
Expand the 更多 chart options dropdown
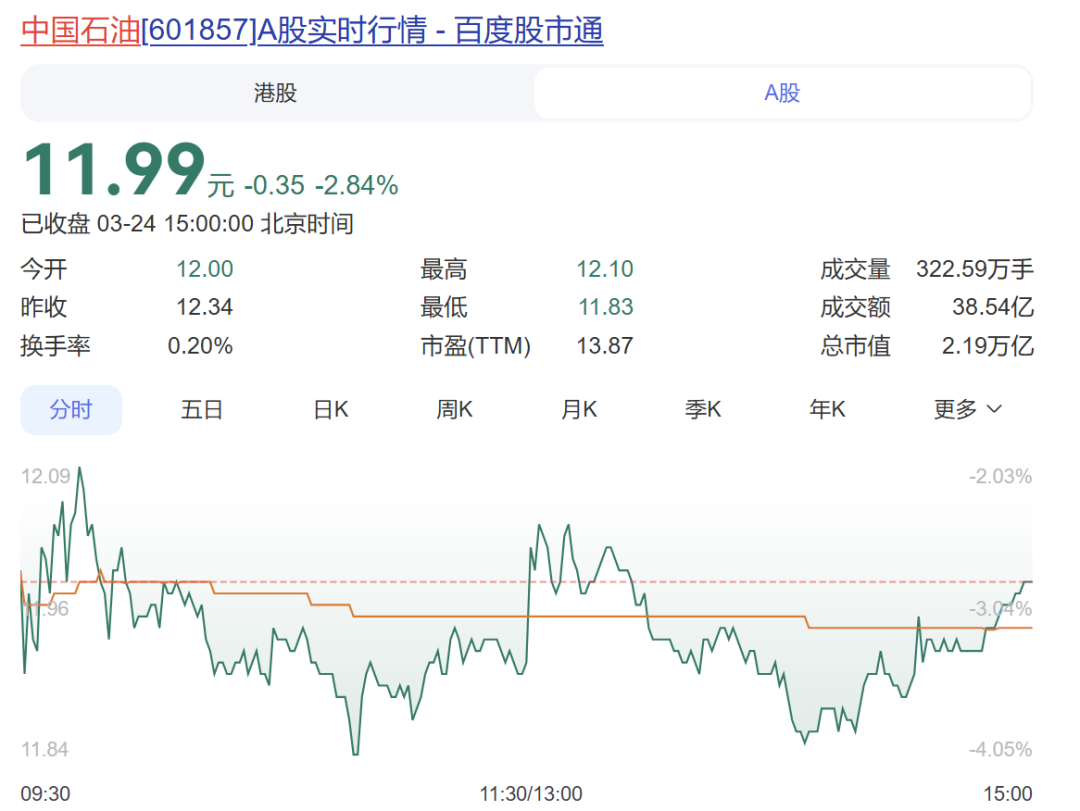pos(967,410)
